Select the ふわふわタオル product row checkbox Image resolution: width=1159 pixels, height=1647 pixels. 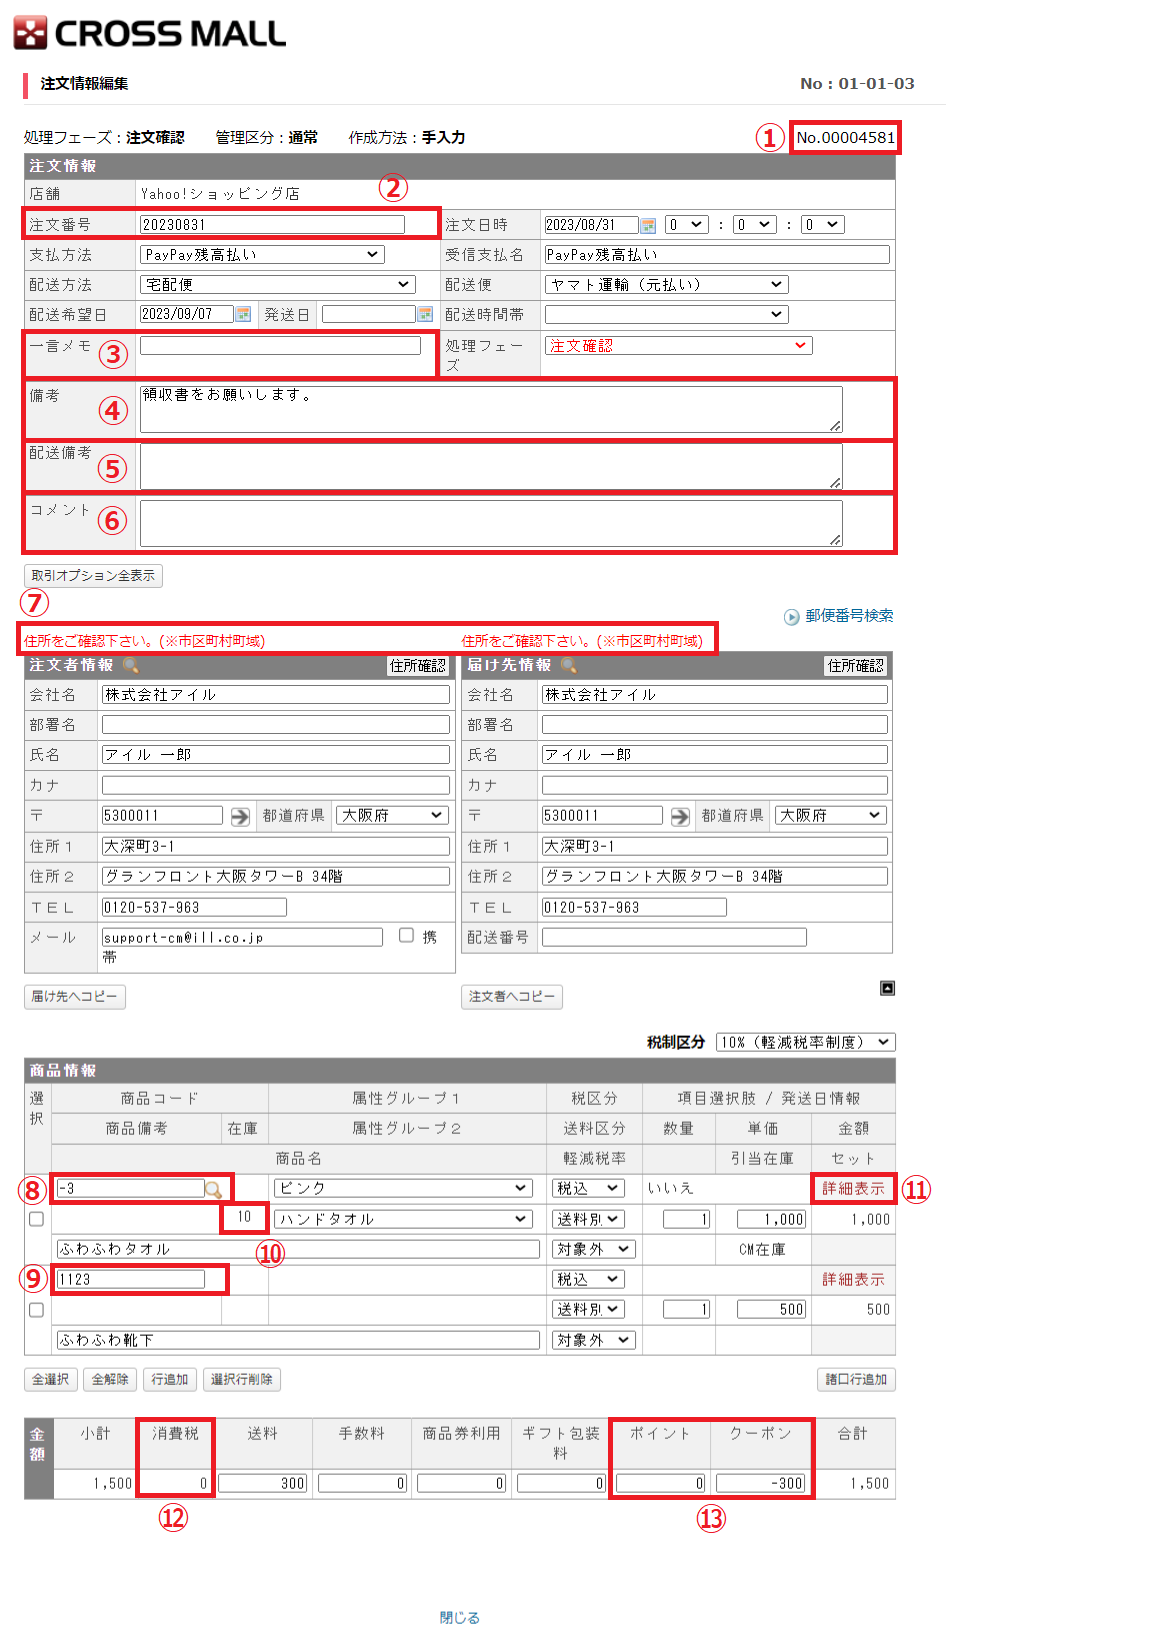[x=36, y=1219]
